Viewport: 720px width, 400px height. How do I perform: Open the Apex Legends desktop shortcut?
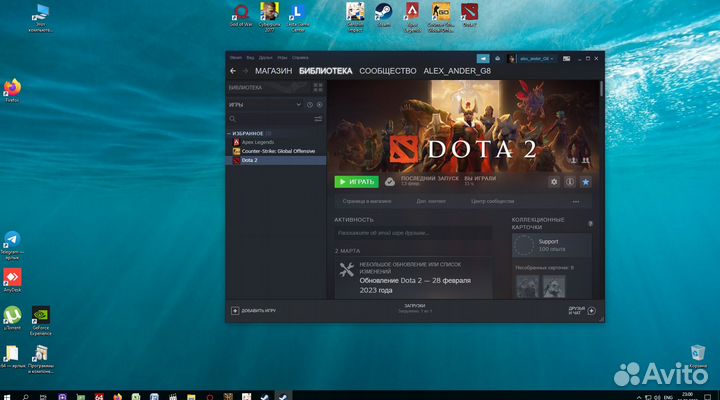click(x=412, y=17)
